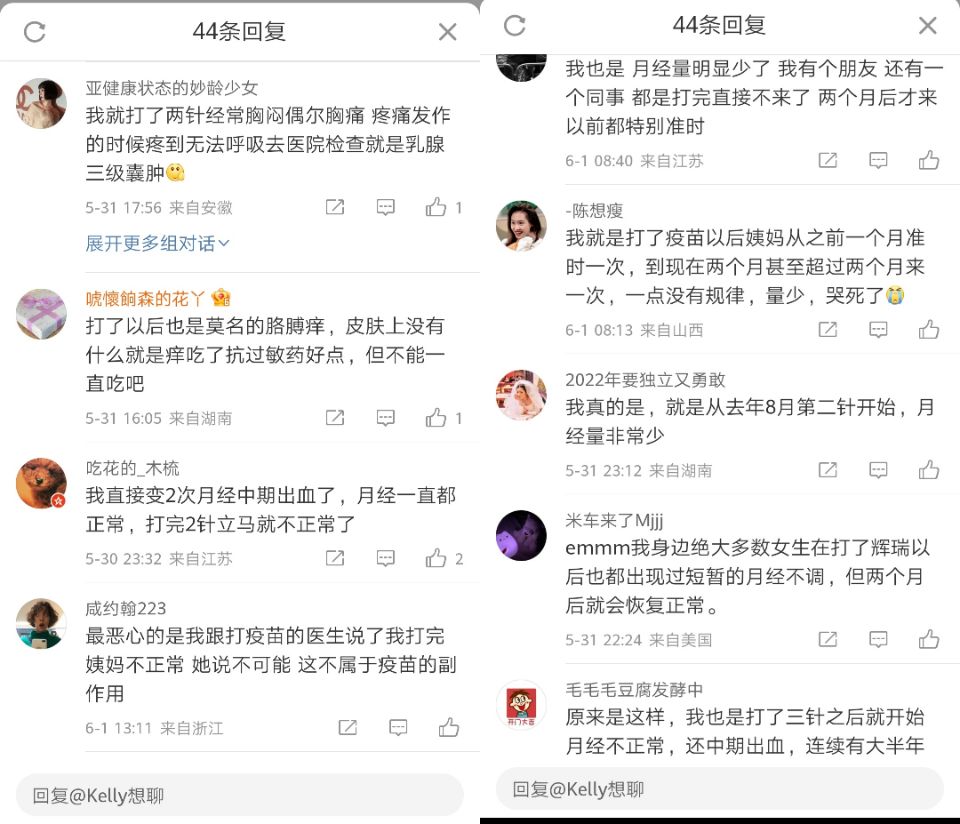The width and height of the screenshot is (960, 824).
Task: Open 毛毛毛豆腐发酵中 profile avatar
Action: pos(521,705)
